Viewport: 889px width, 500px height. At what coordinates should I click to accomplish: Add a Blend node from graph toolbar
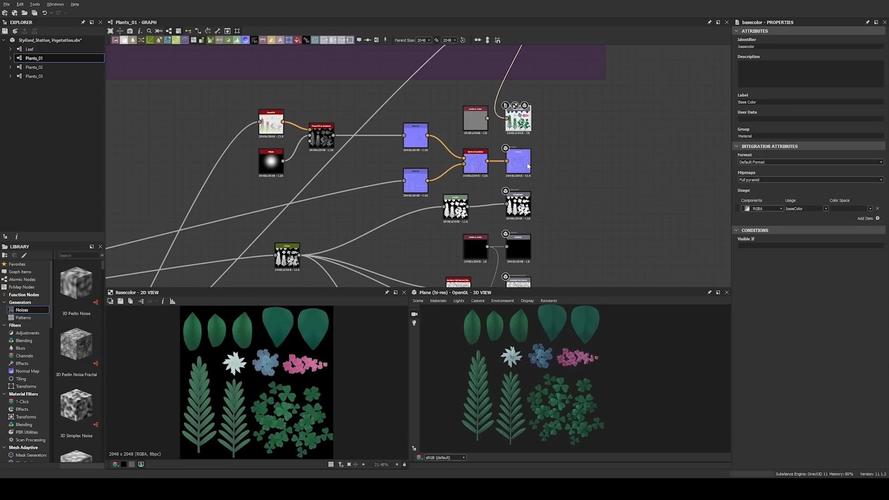[124, 40]
